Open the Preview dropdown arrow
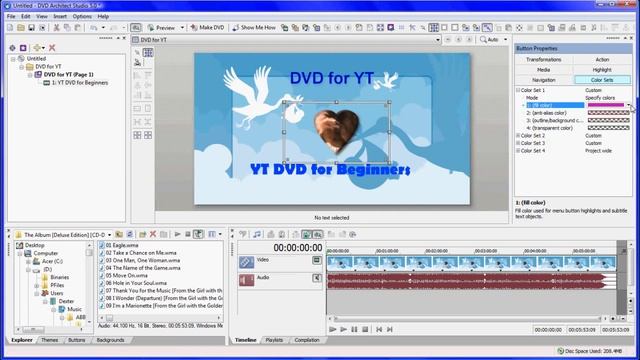640x360 pixels. [x=182, y=27]
